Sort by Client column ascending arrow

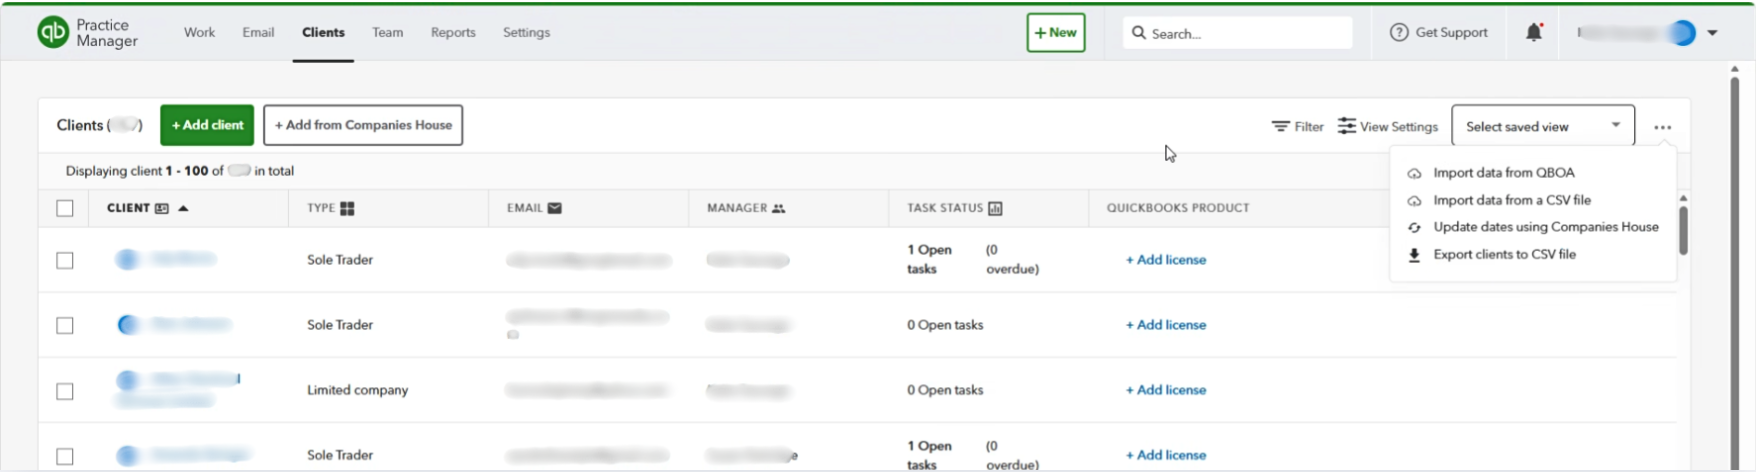tap(183, 208)
